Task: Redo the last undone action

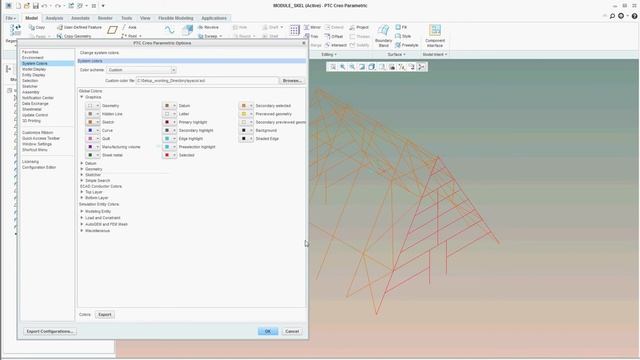Action: 58,6
